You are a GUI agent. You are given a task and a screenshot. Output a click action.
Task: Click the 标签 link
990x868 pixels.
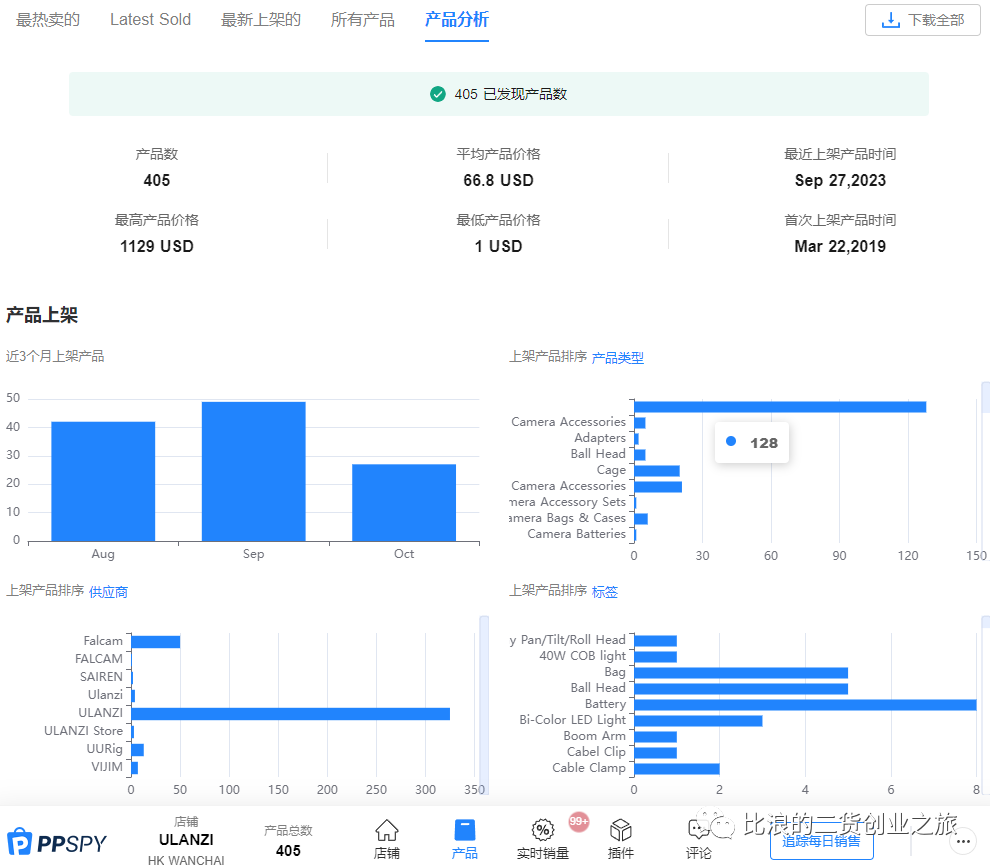pyautogui.click(x=604, y=592)
